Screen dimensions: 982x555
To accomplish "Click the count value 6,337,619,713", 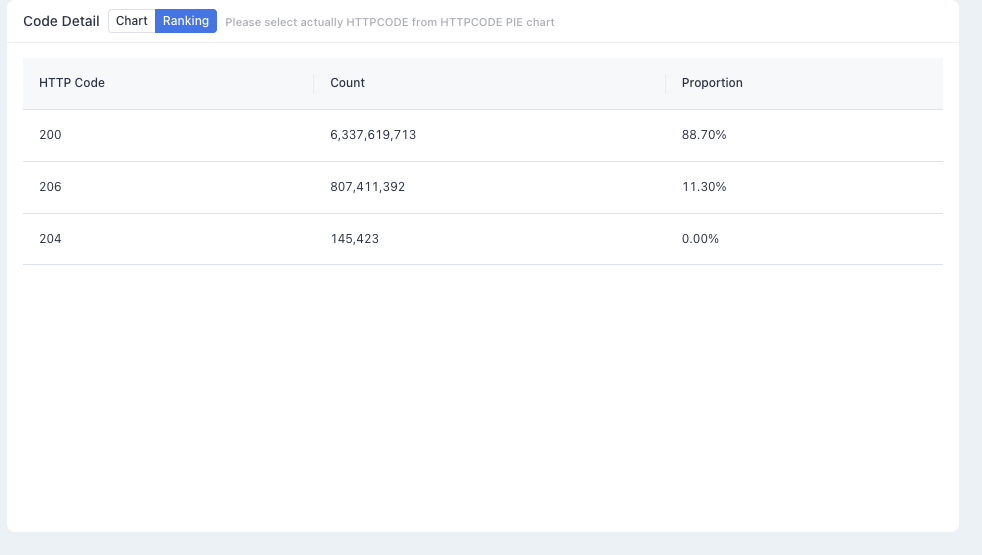I will 373,135.
